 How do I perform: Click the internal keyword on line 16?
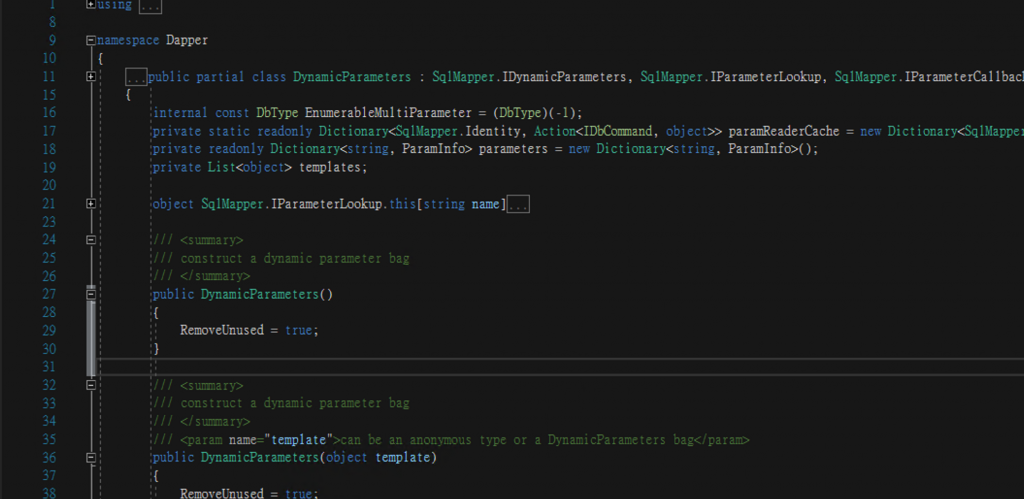pyautogui.click(x=180, y=113)
